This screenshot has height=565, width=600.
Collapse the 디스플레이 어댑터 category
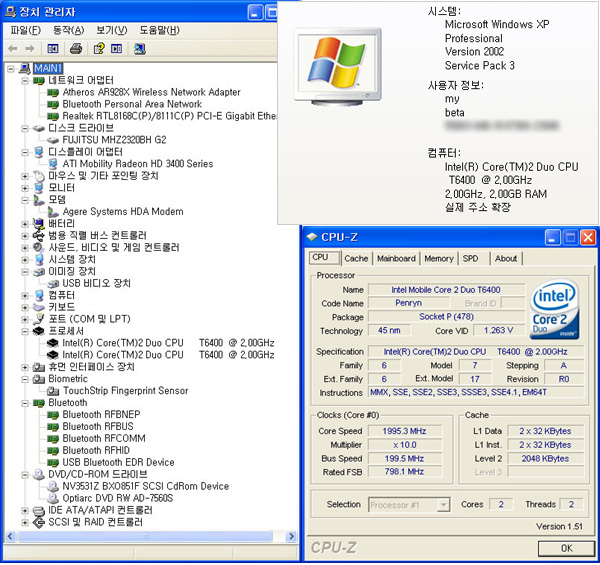tap(25, 152)
